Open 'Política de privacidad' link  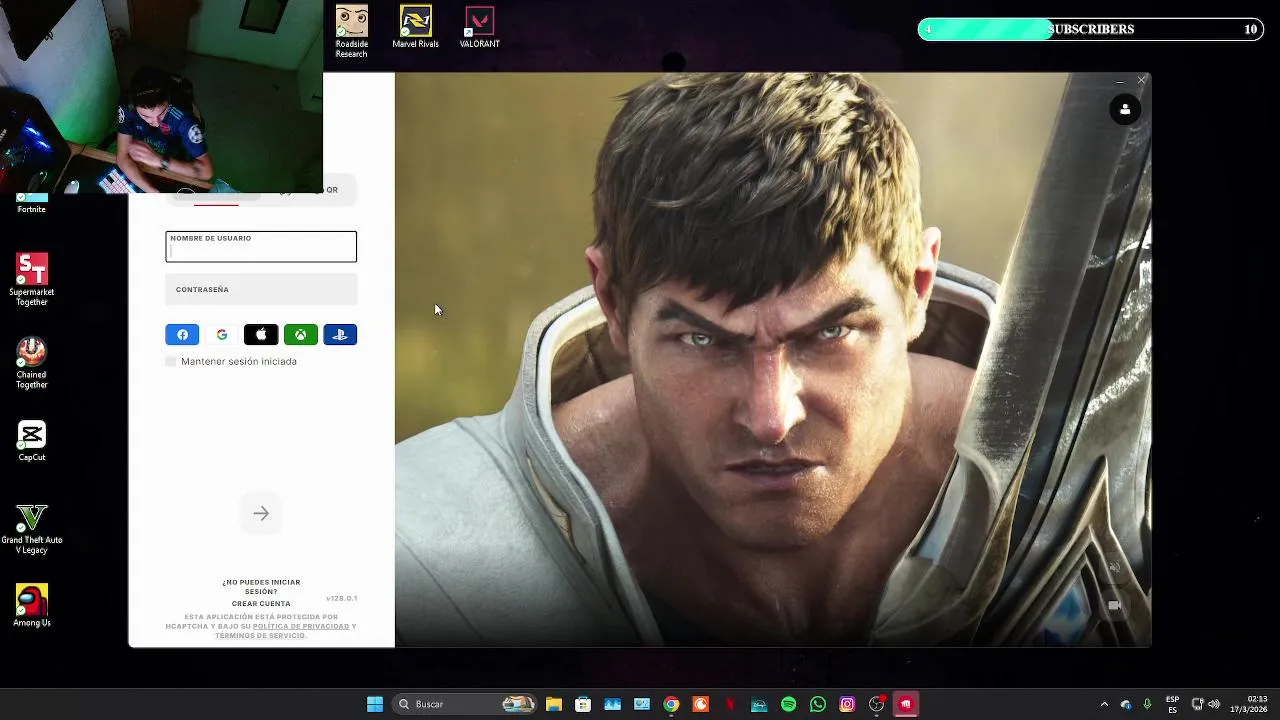pos(301,626)
